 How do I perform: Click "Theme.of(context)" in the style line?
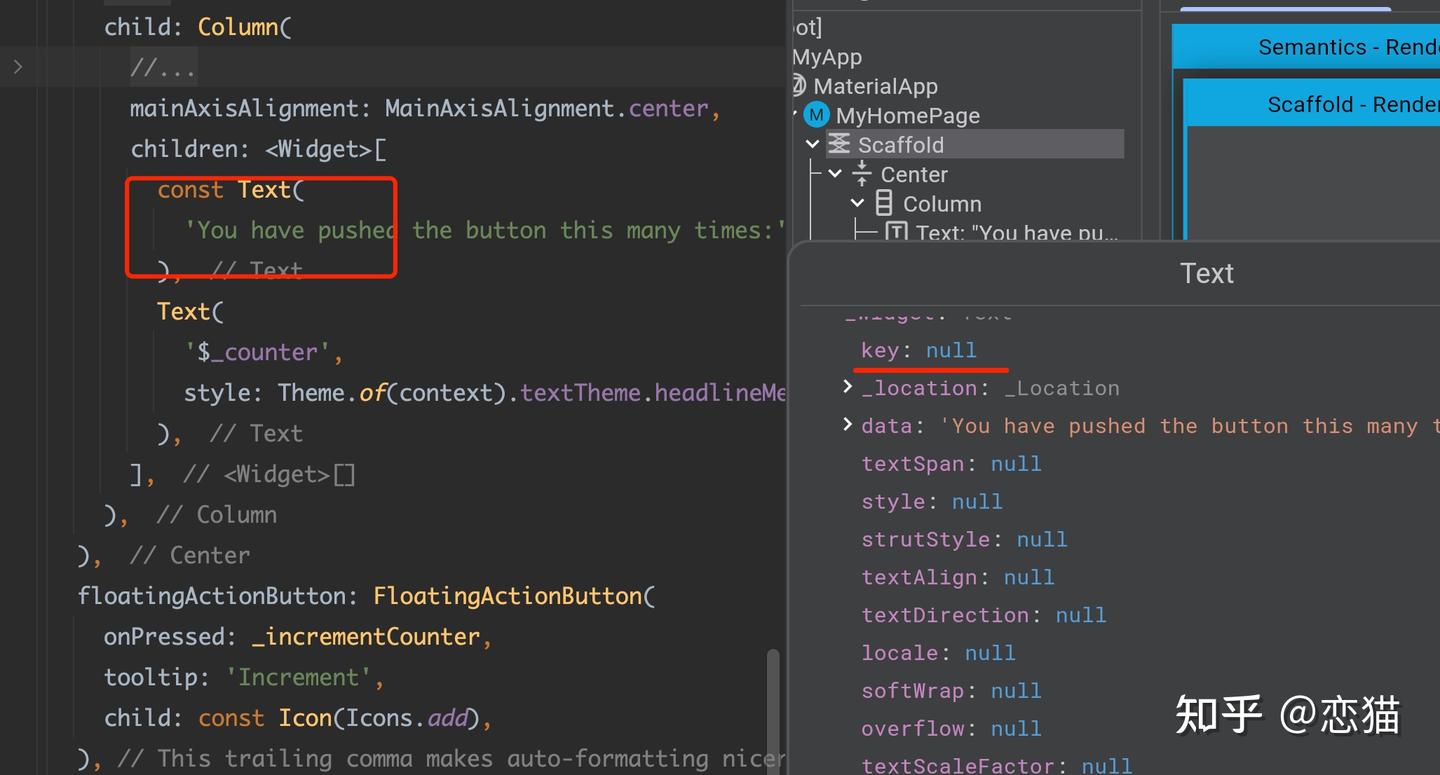tap(395, 393)
